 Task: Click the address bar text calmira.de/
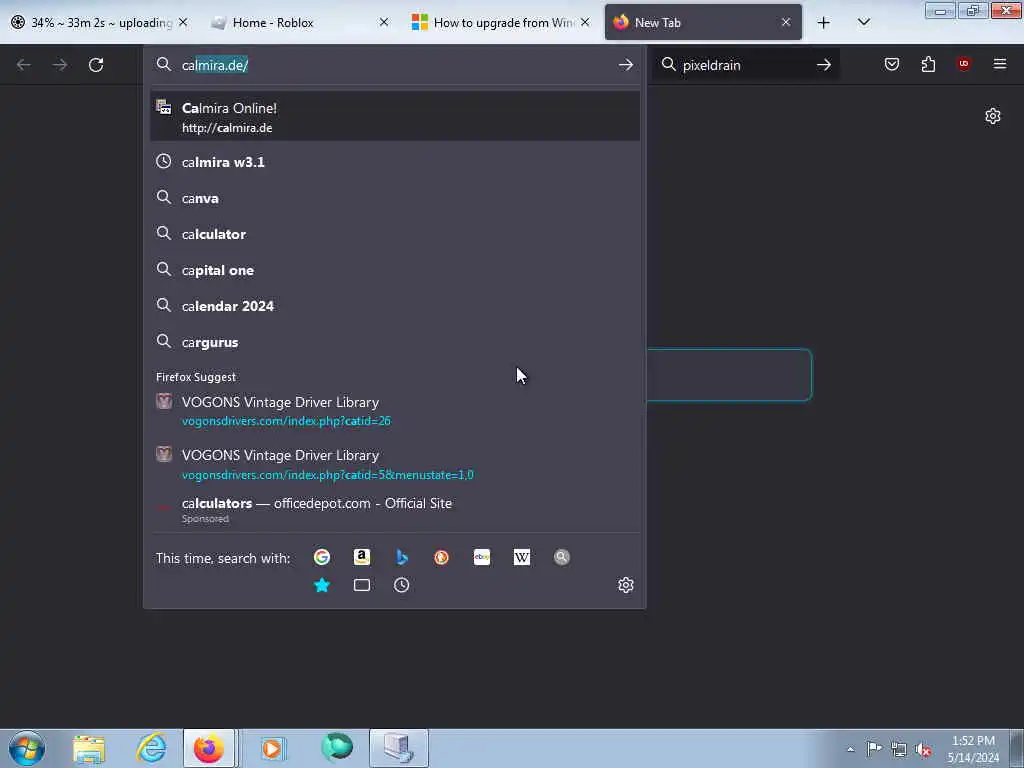(215, 65)
